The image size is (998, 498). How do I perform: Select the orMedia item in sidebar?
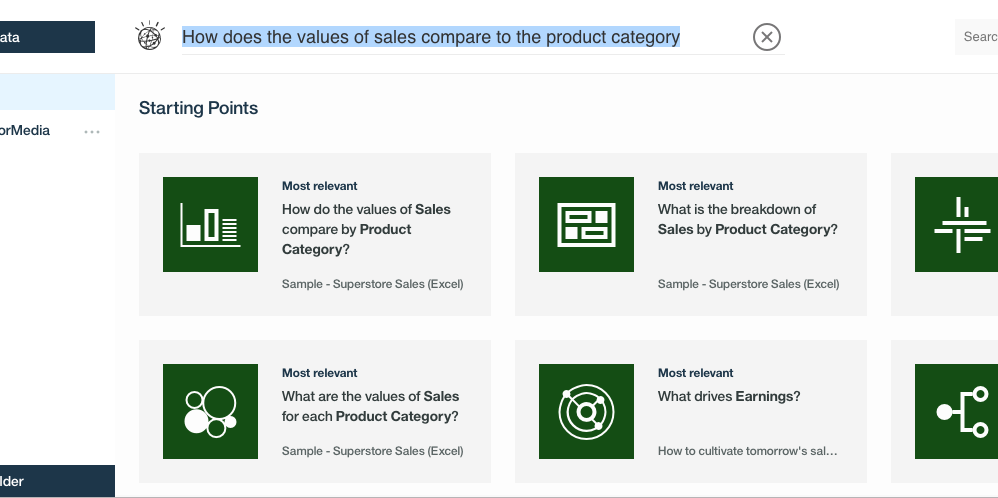pos(25,131)
